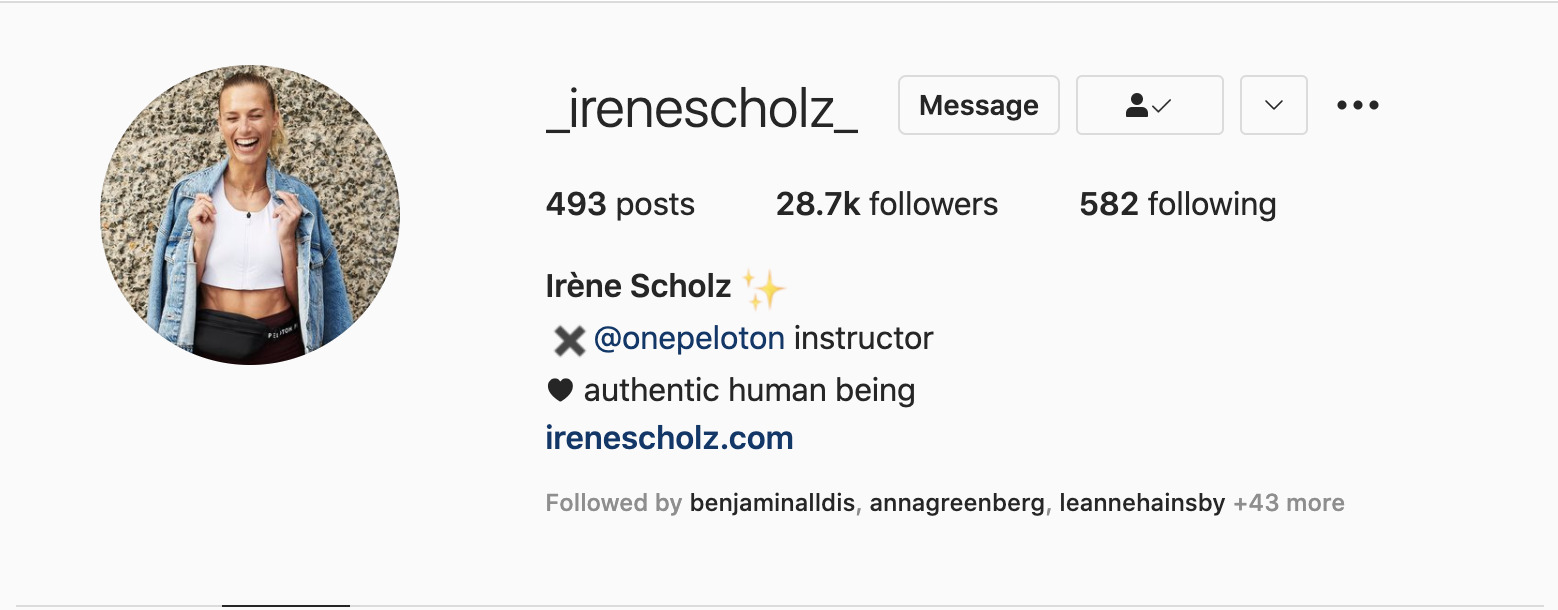This screenshot has width=1558, height=610.
Task: Click the Message button
Action: point(978,105)
